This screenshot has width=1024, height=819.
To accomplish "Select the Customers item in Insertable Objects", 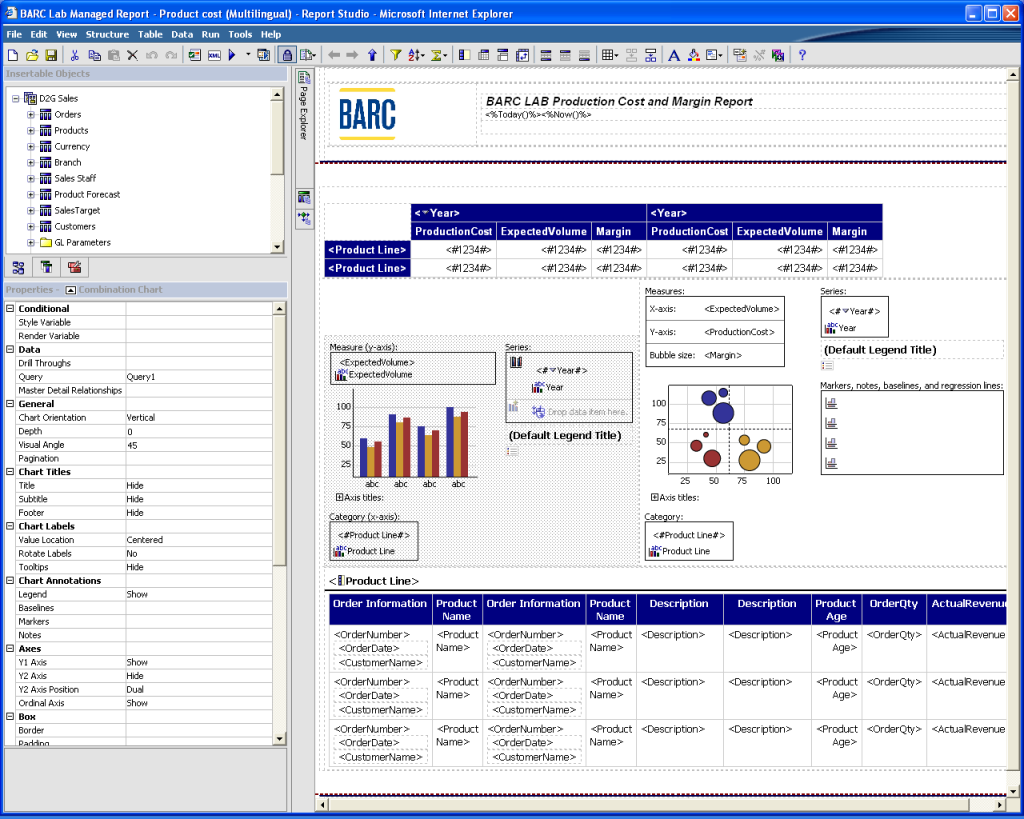I will (x=74, y=227).
